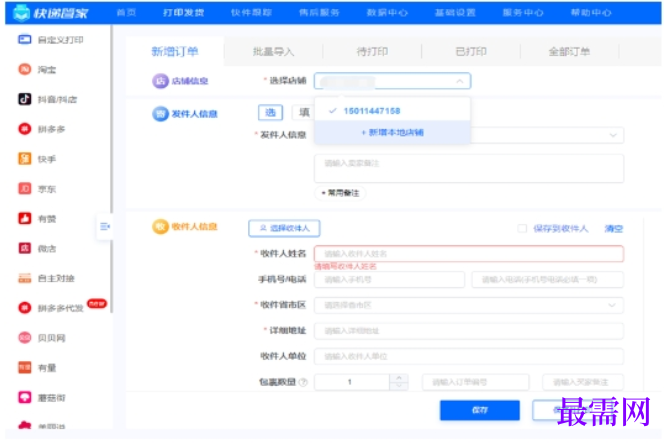Screen dimensions: 669x443
Task: Open 服务中心 in top menu
Action: (x=523, y=13)
